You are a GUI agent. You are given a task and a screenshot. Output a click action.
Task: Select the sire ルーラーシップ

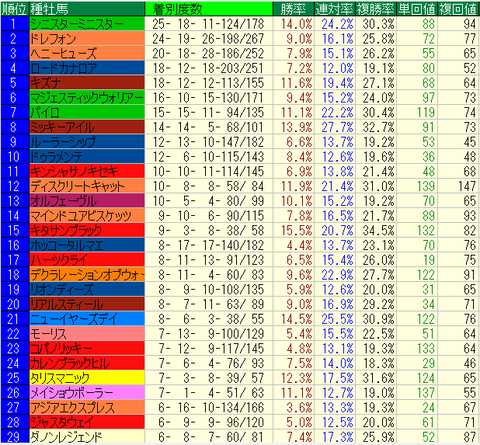click(x=87, y=142)
